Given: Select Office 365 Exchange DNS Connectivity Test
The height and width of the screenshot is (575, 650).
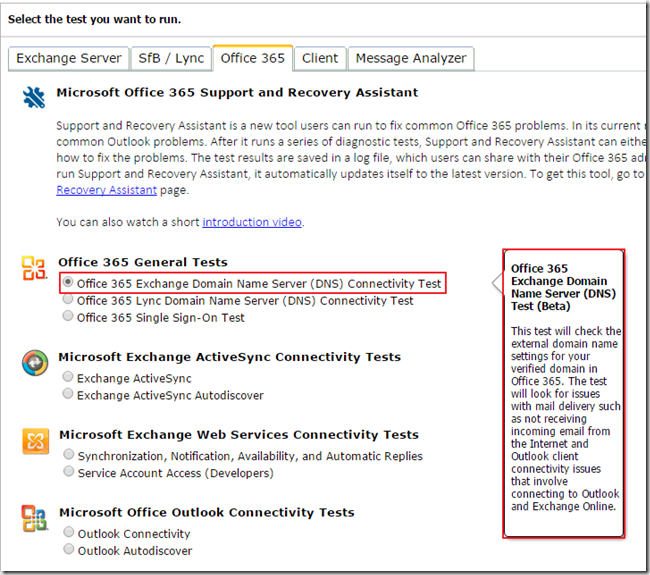Looking at the screenshot, I should 68,283.
